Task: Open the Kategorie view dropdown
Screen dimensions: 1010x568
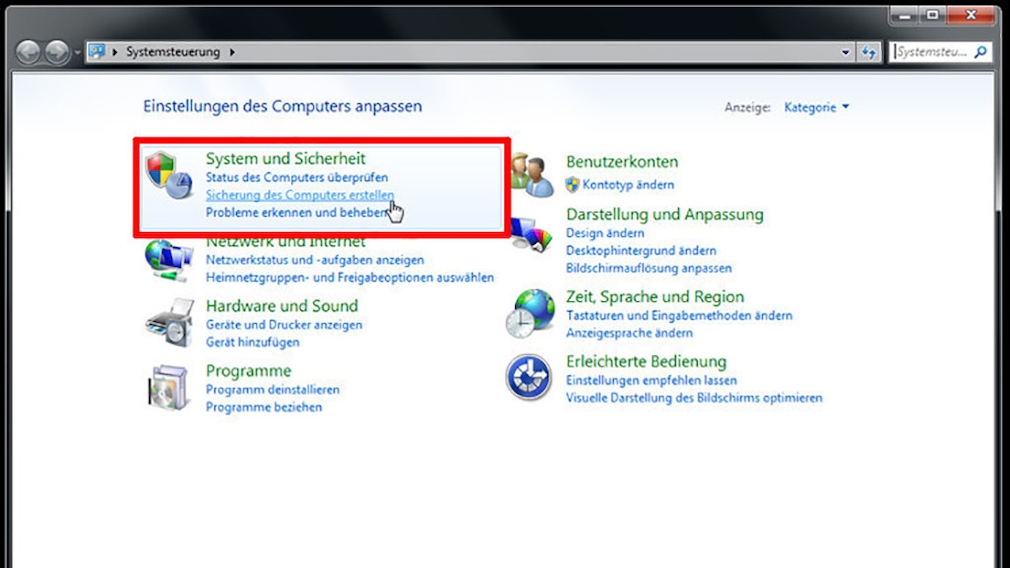Action: [816, 108]
